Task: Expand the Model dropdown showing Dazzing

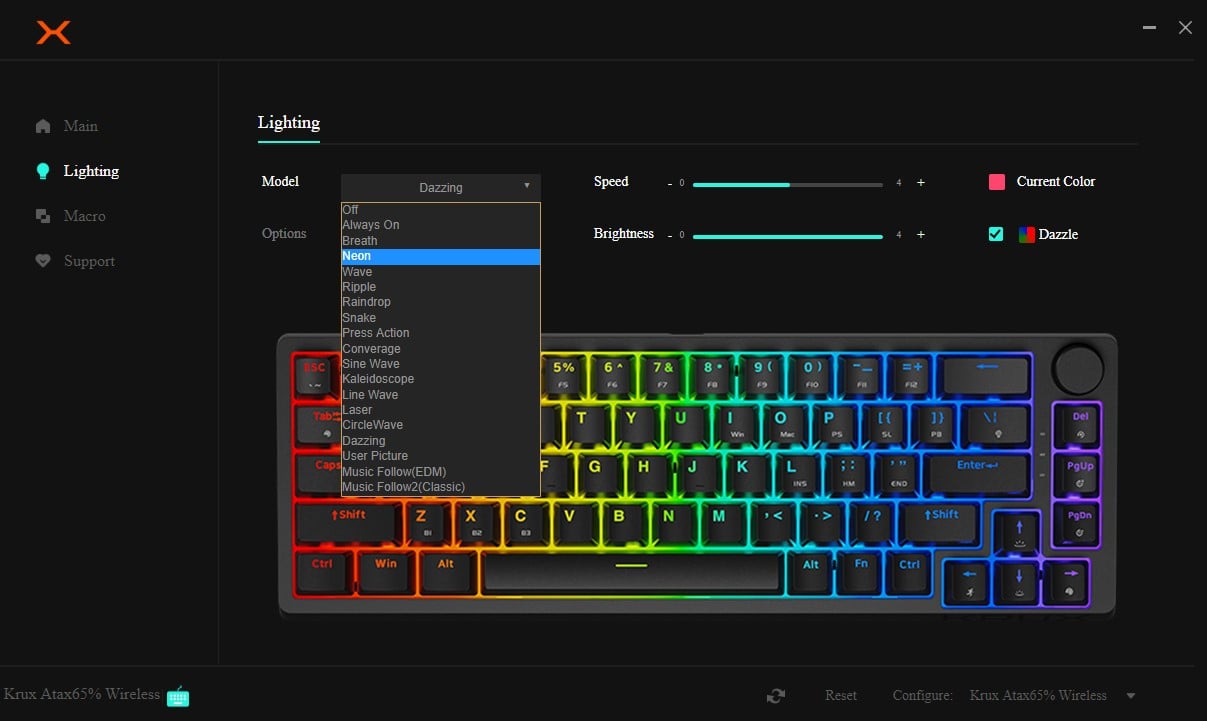Action: tap(440, 187)
